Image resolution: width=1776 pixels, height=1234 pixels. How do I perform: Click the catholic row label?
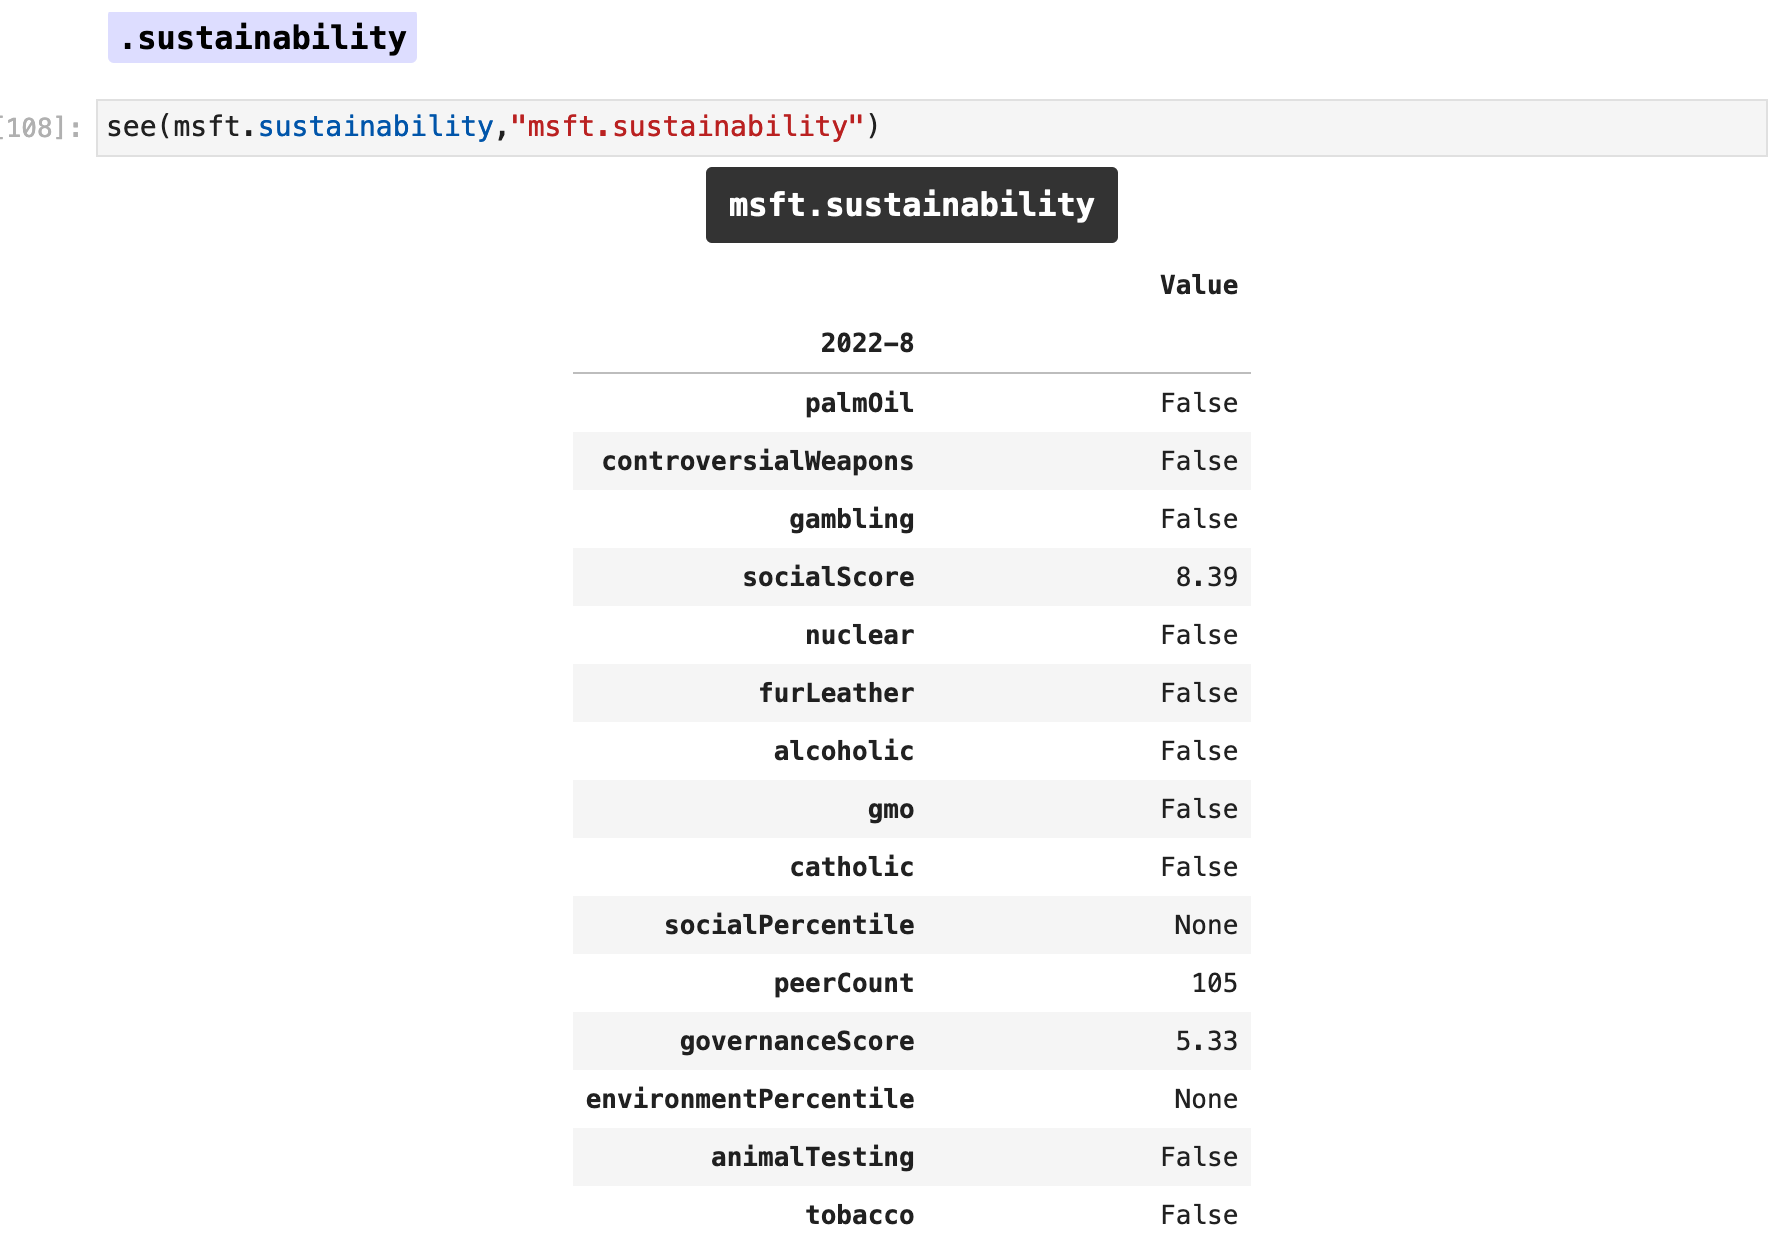click(x=851, y=867)
